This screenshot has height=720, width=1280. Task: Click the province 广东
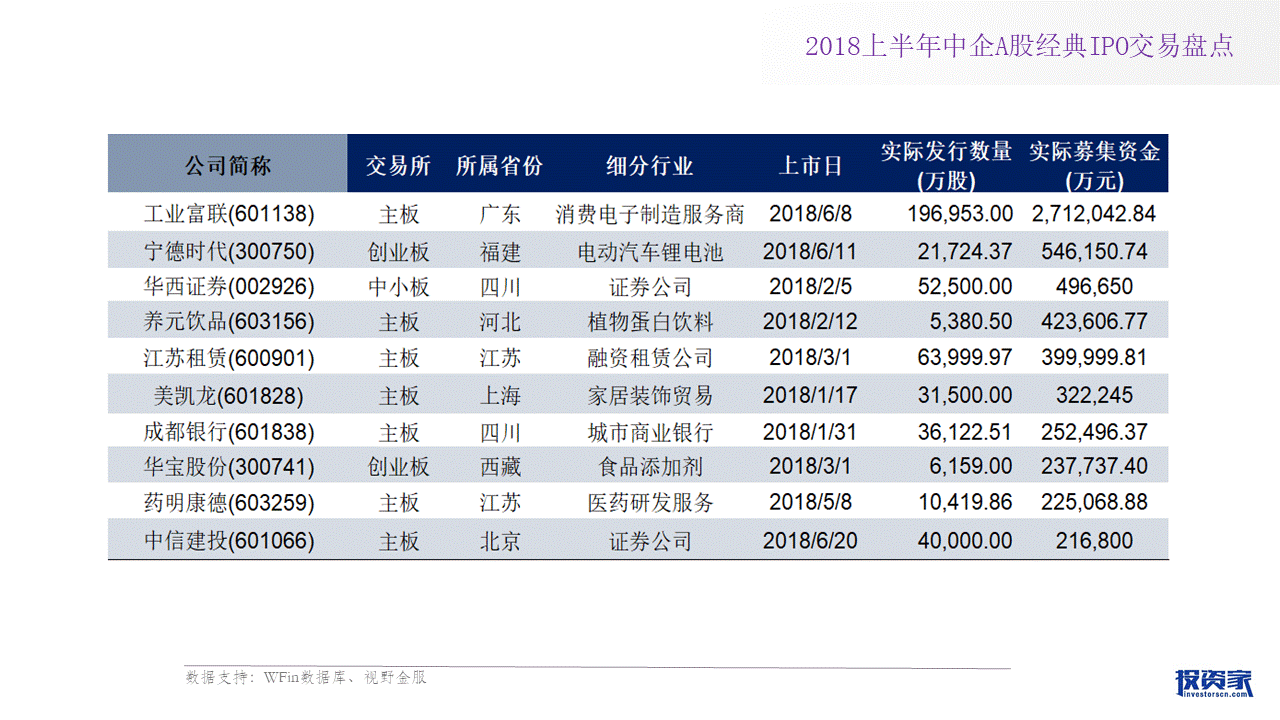pyautogui.click(x=500, y=214)
